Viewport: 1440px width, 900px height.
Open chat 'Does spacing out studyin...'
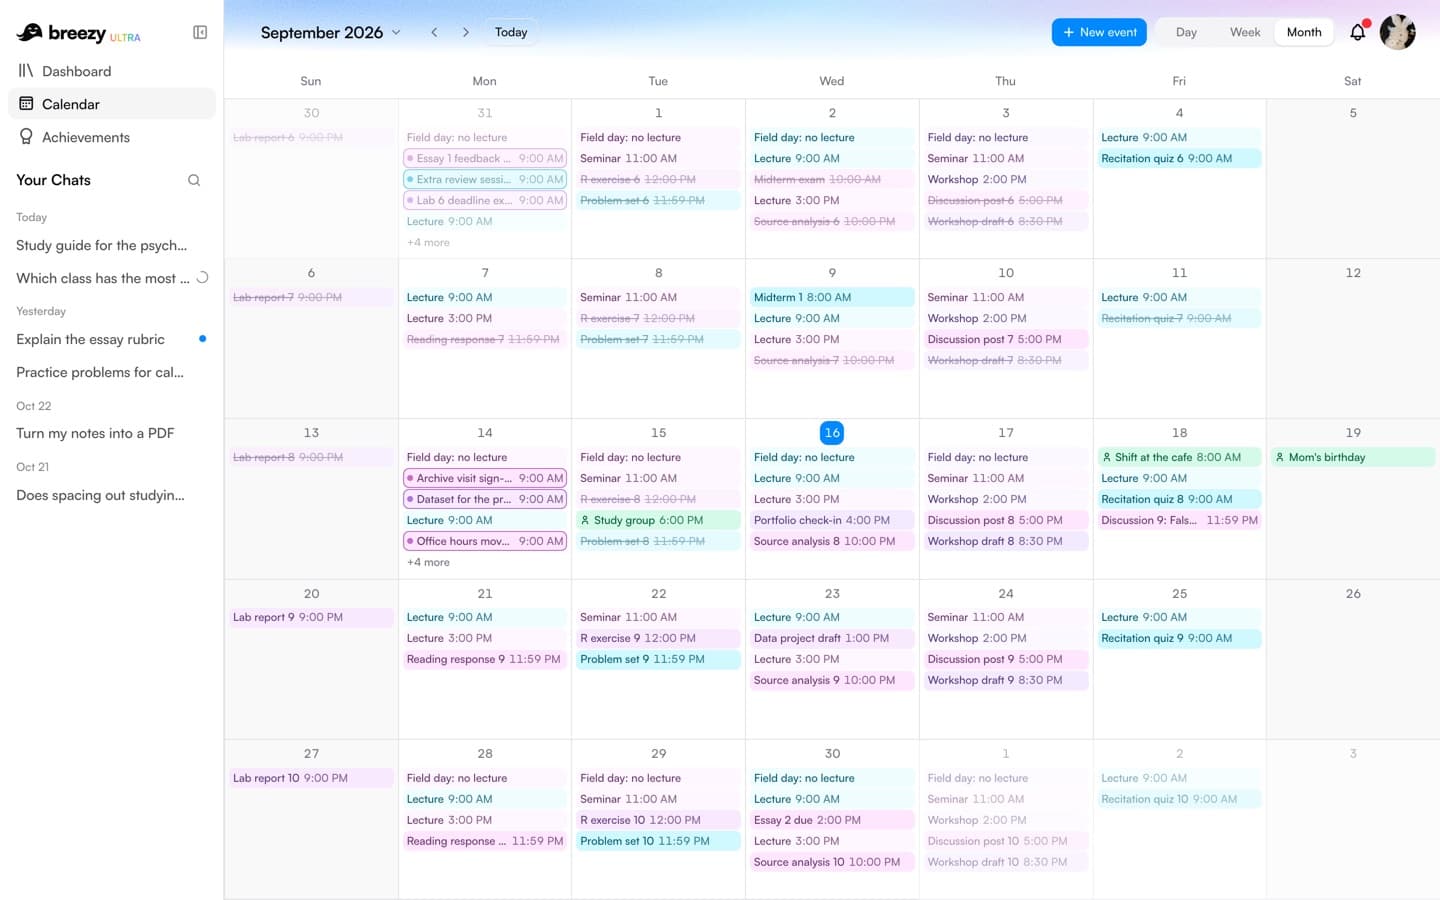pos(112,495)
